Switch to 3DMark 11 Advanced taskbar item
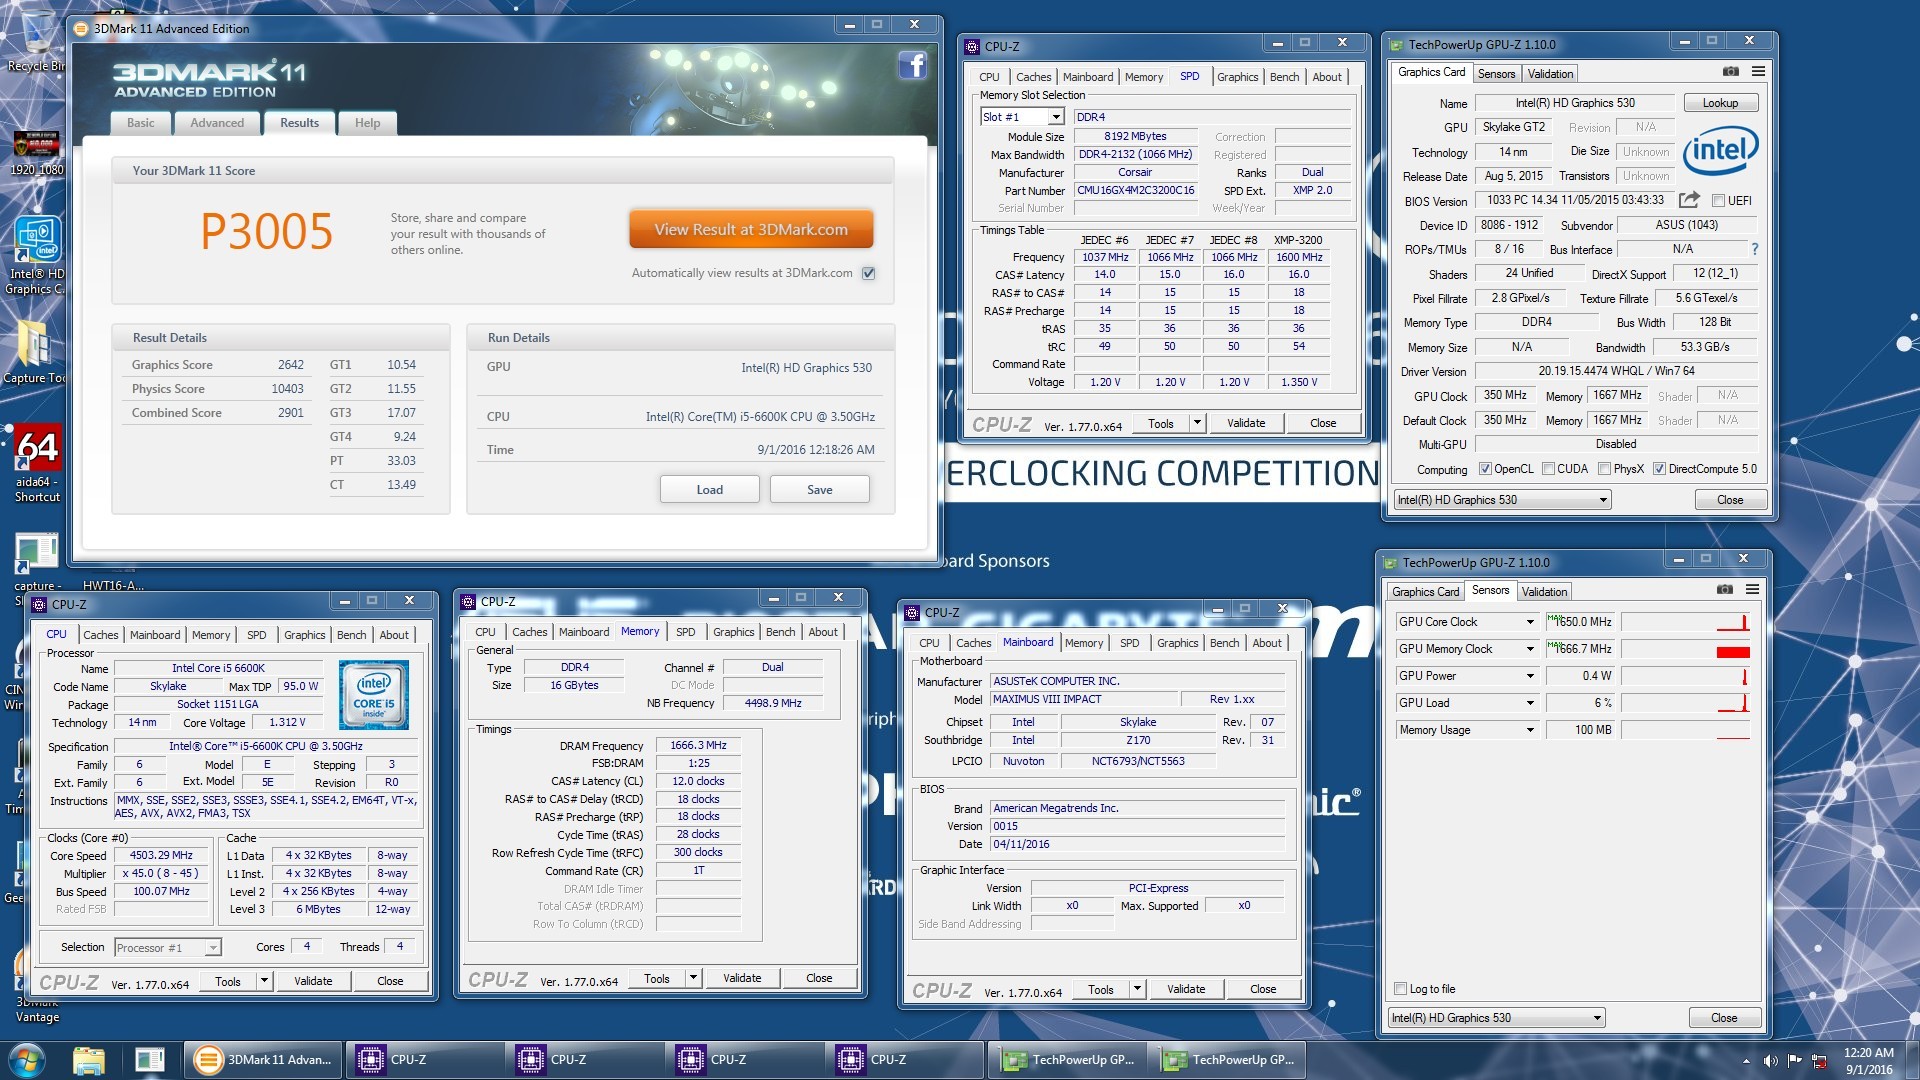 [263, 1060]
